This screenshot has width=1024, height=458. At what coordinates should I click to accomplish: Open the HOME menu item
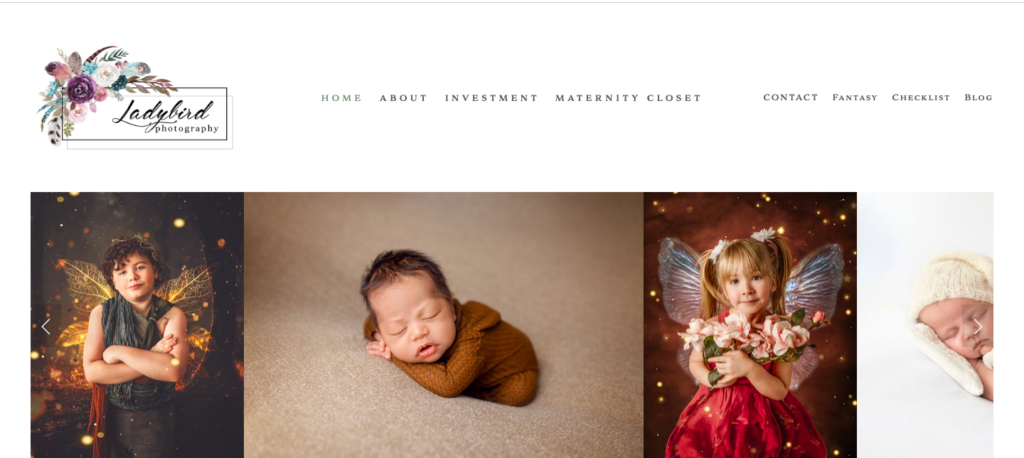tap(342, 98)
